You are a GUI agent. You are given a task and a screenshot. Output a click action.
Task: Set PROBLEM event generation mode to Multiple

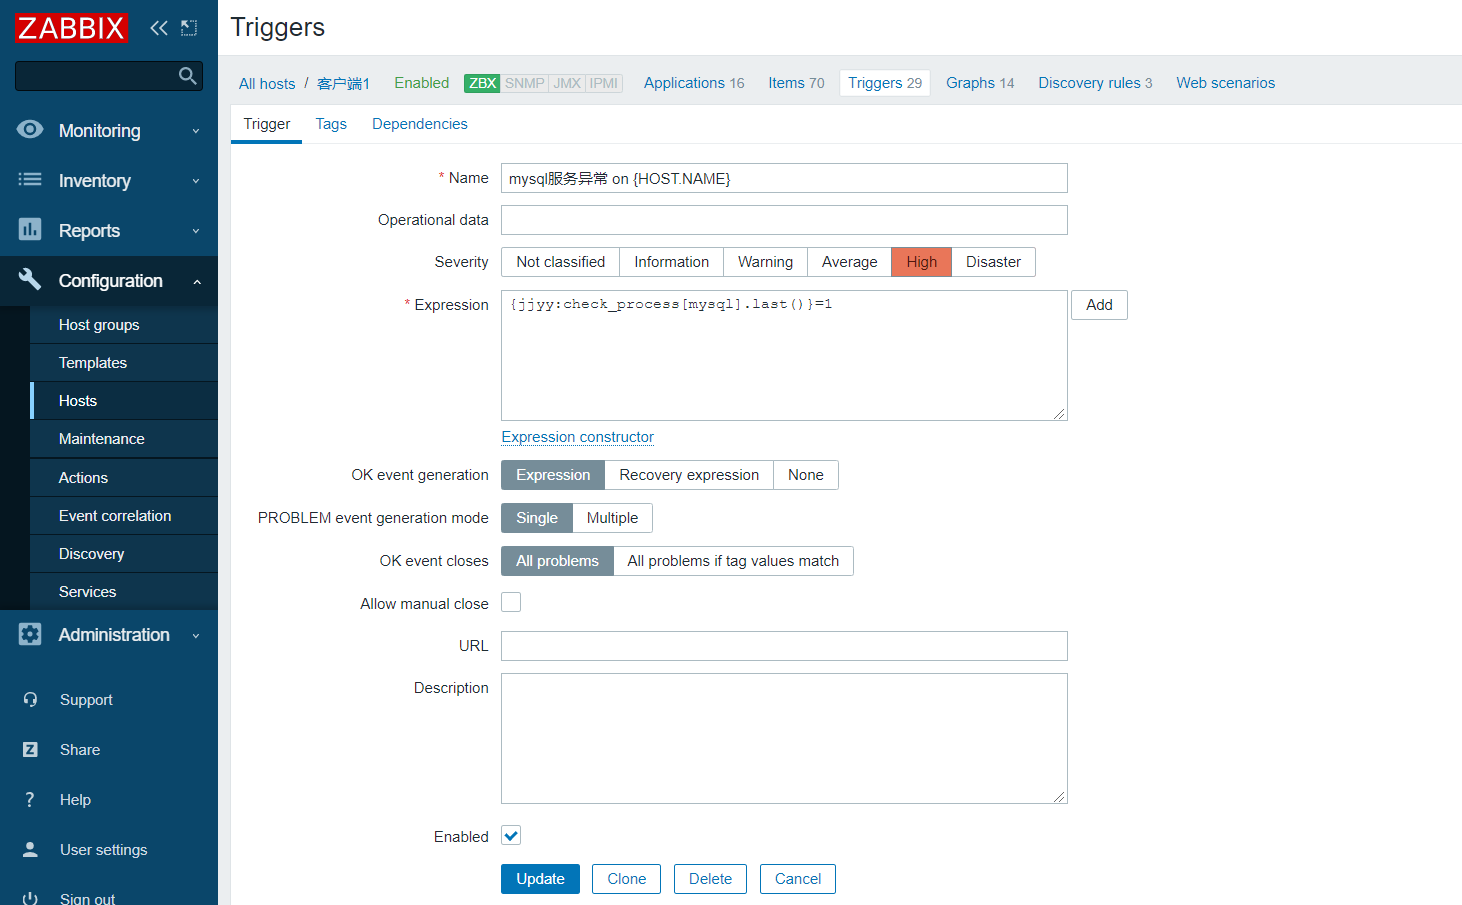612,518
